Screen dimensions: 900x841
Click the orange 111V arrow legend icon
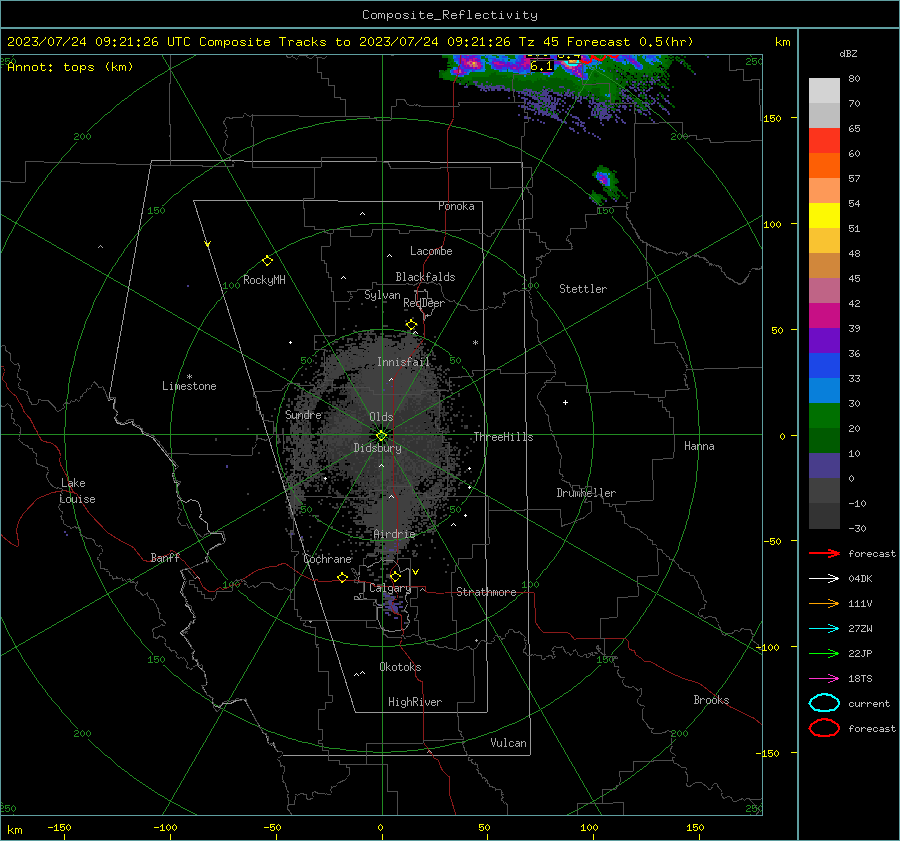[824, 603]
